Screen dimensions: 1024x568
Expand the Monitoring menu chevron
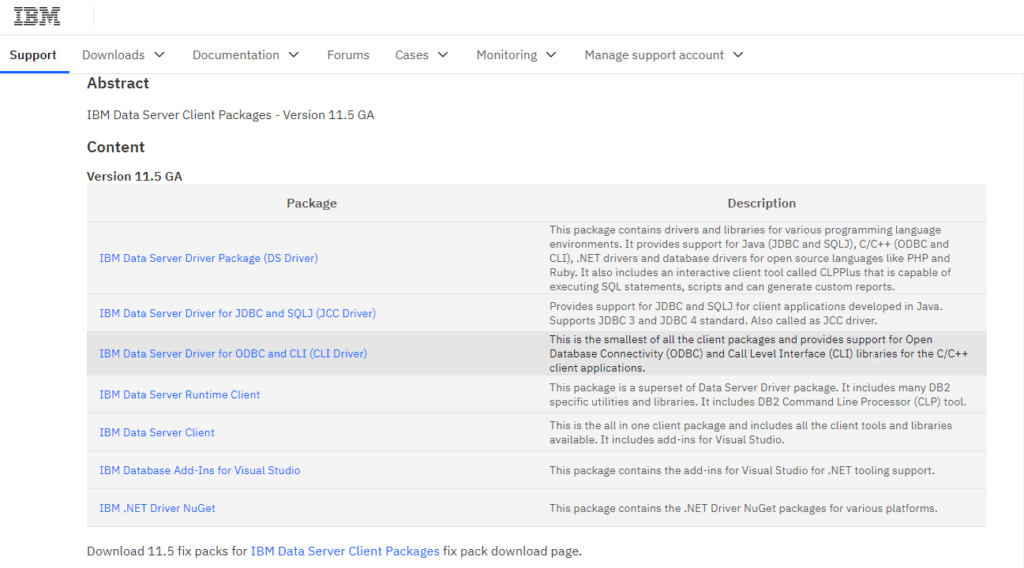(551, 55)
